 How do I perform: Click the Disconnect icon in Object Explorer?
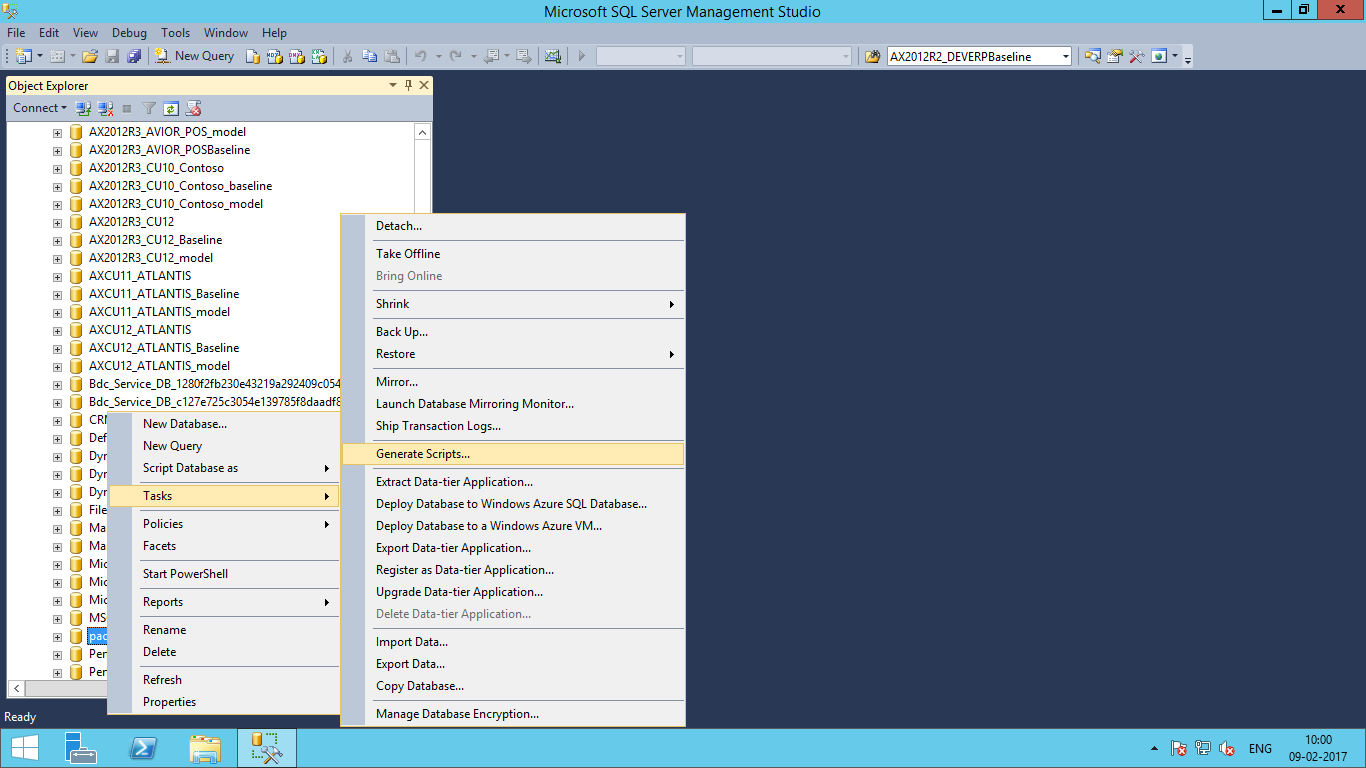click(x=105, y=108)
